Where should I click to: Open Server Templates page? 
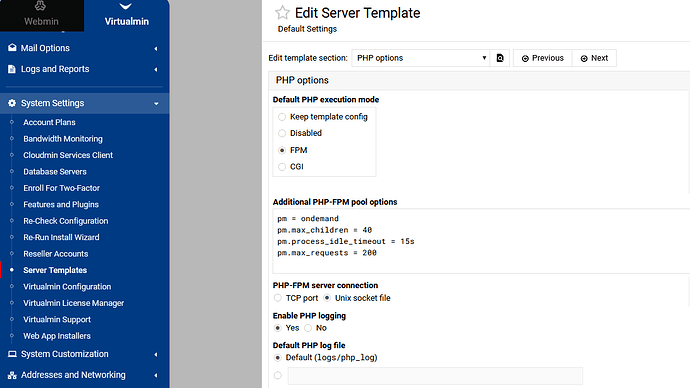[x=55, y=270]
